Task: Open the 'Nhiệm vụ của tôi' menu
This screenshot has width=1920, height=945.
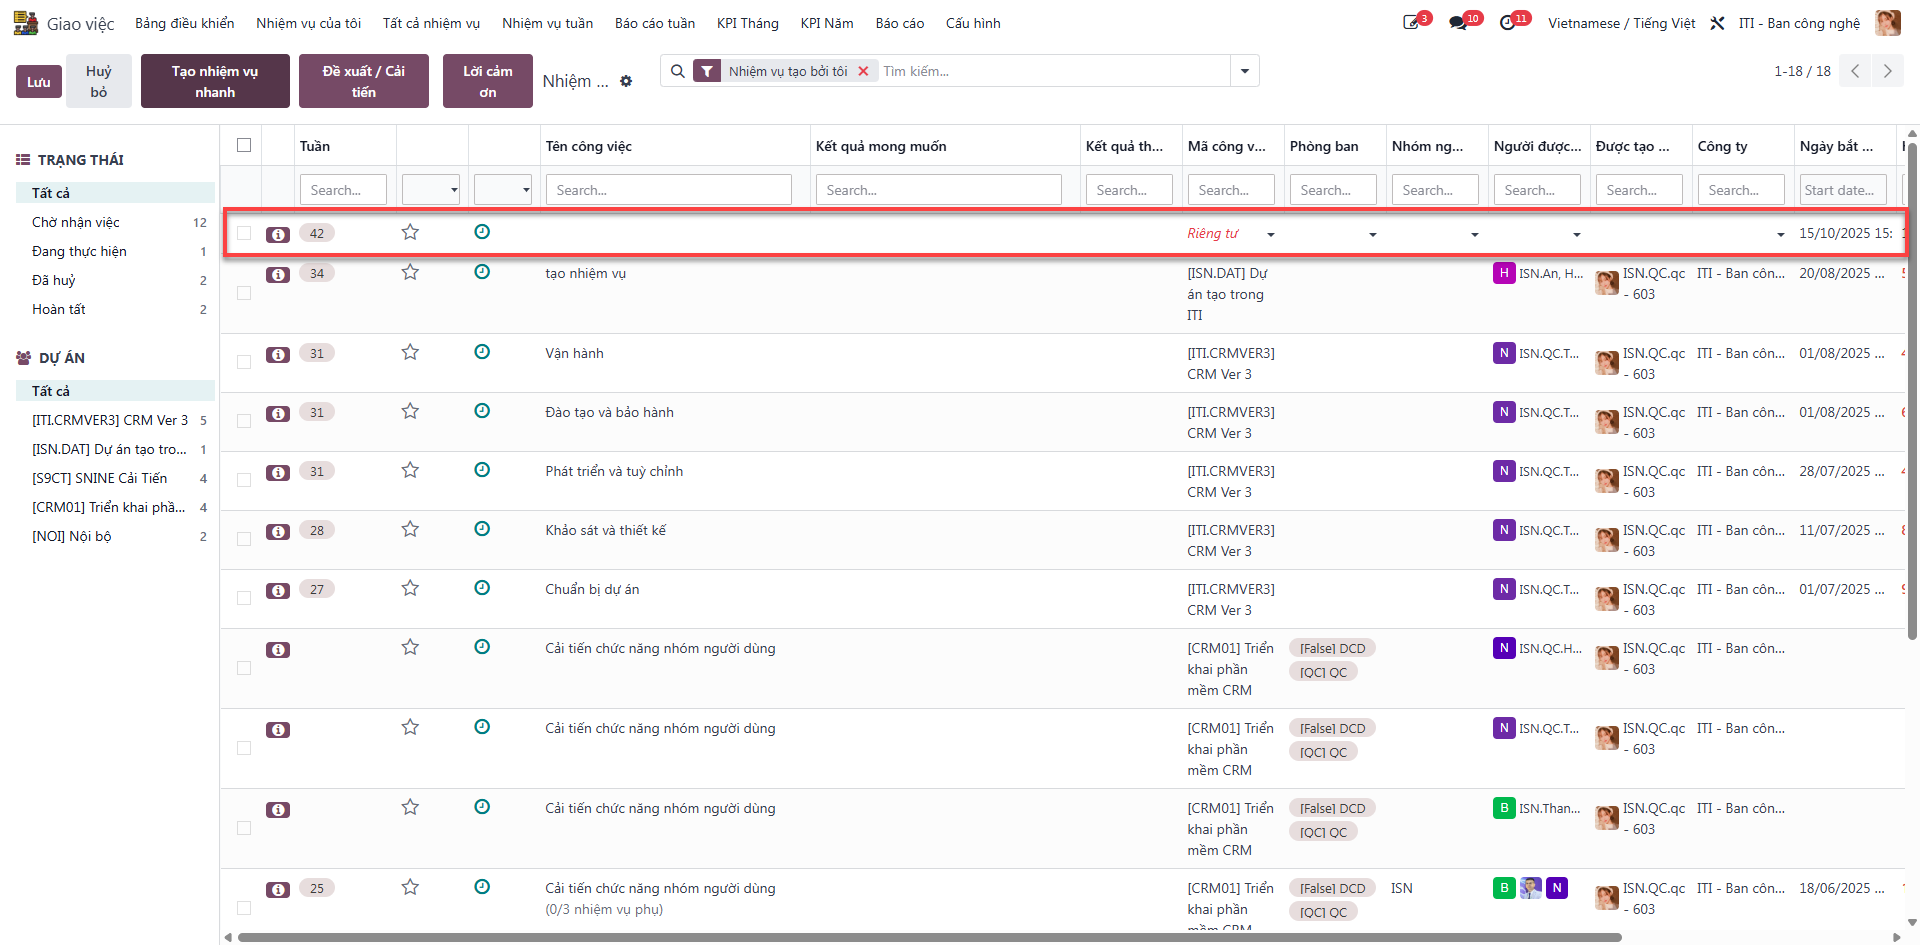Action: coord(308,23)
